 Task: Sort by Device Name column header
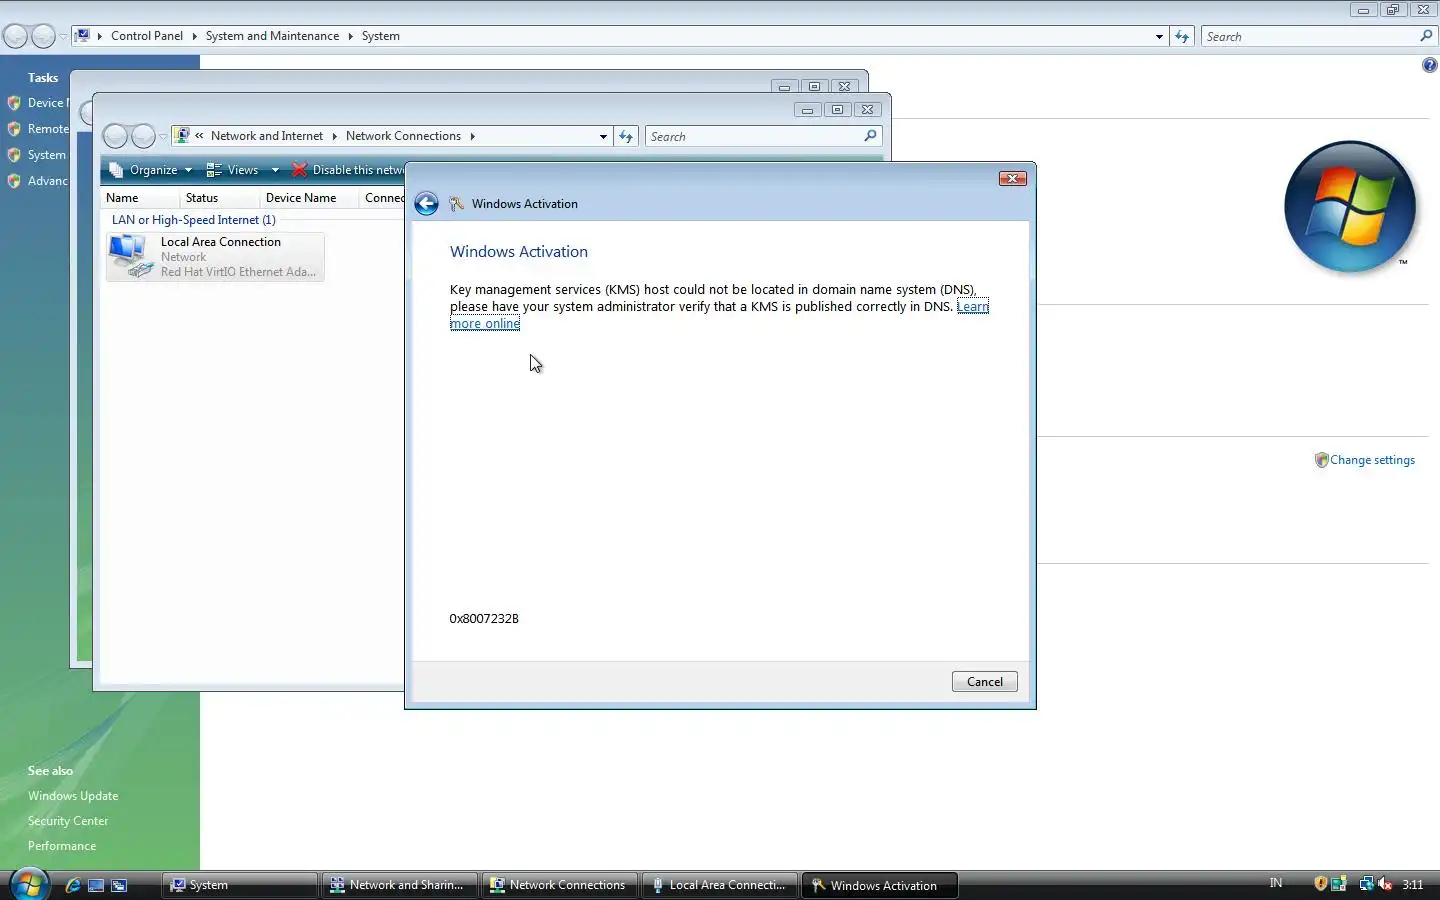300,198
